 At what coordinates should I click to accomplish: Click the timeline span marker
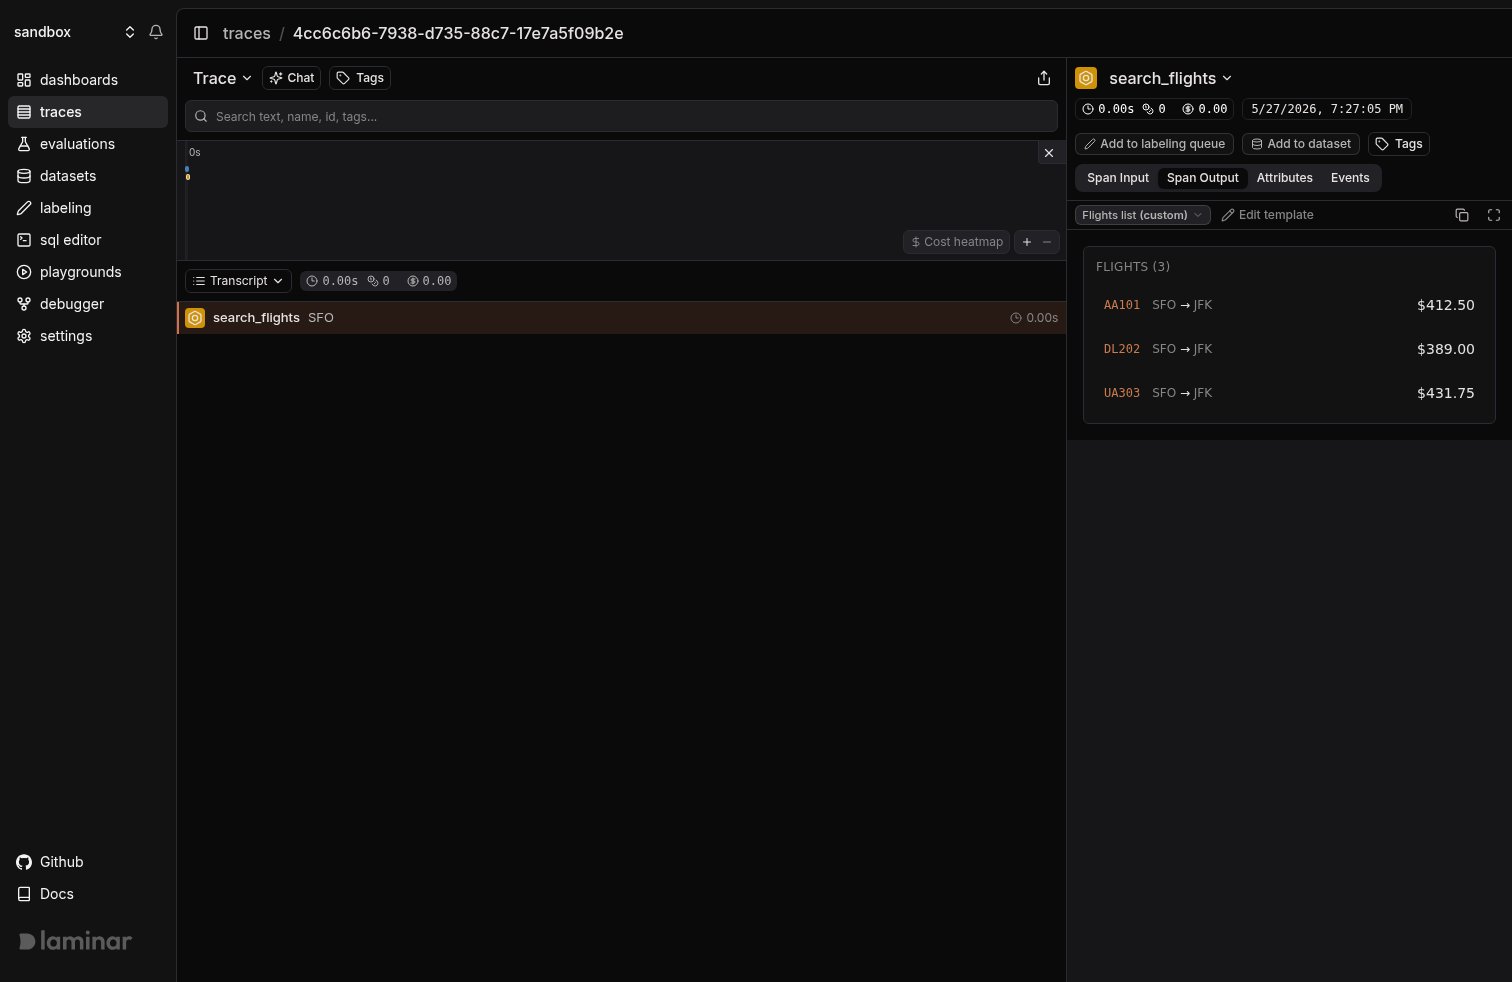point(187,177)
